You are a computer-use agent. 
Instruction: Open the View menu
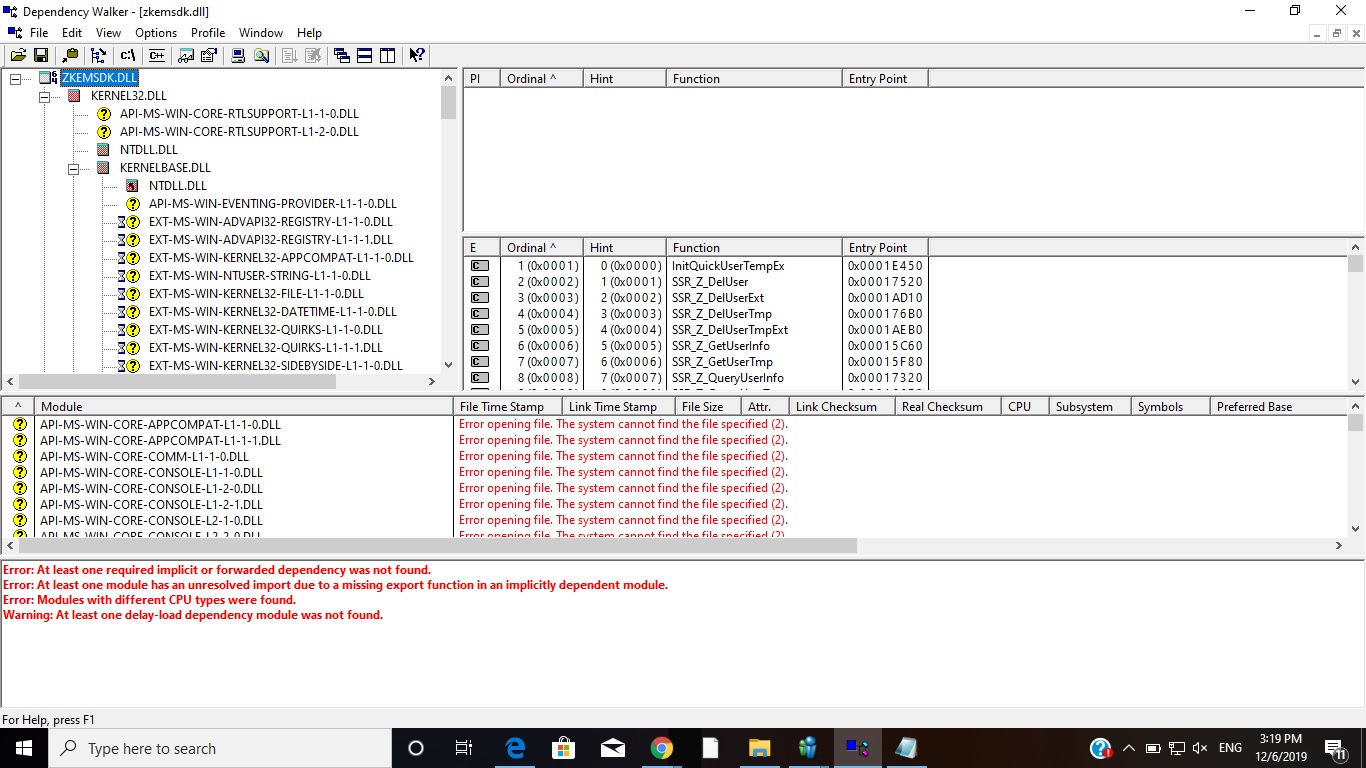108,33
